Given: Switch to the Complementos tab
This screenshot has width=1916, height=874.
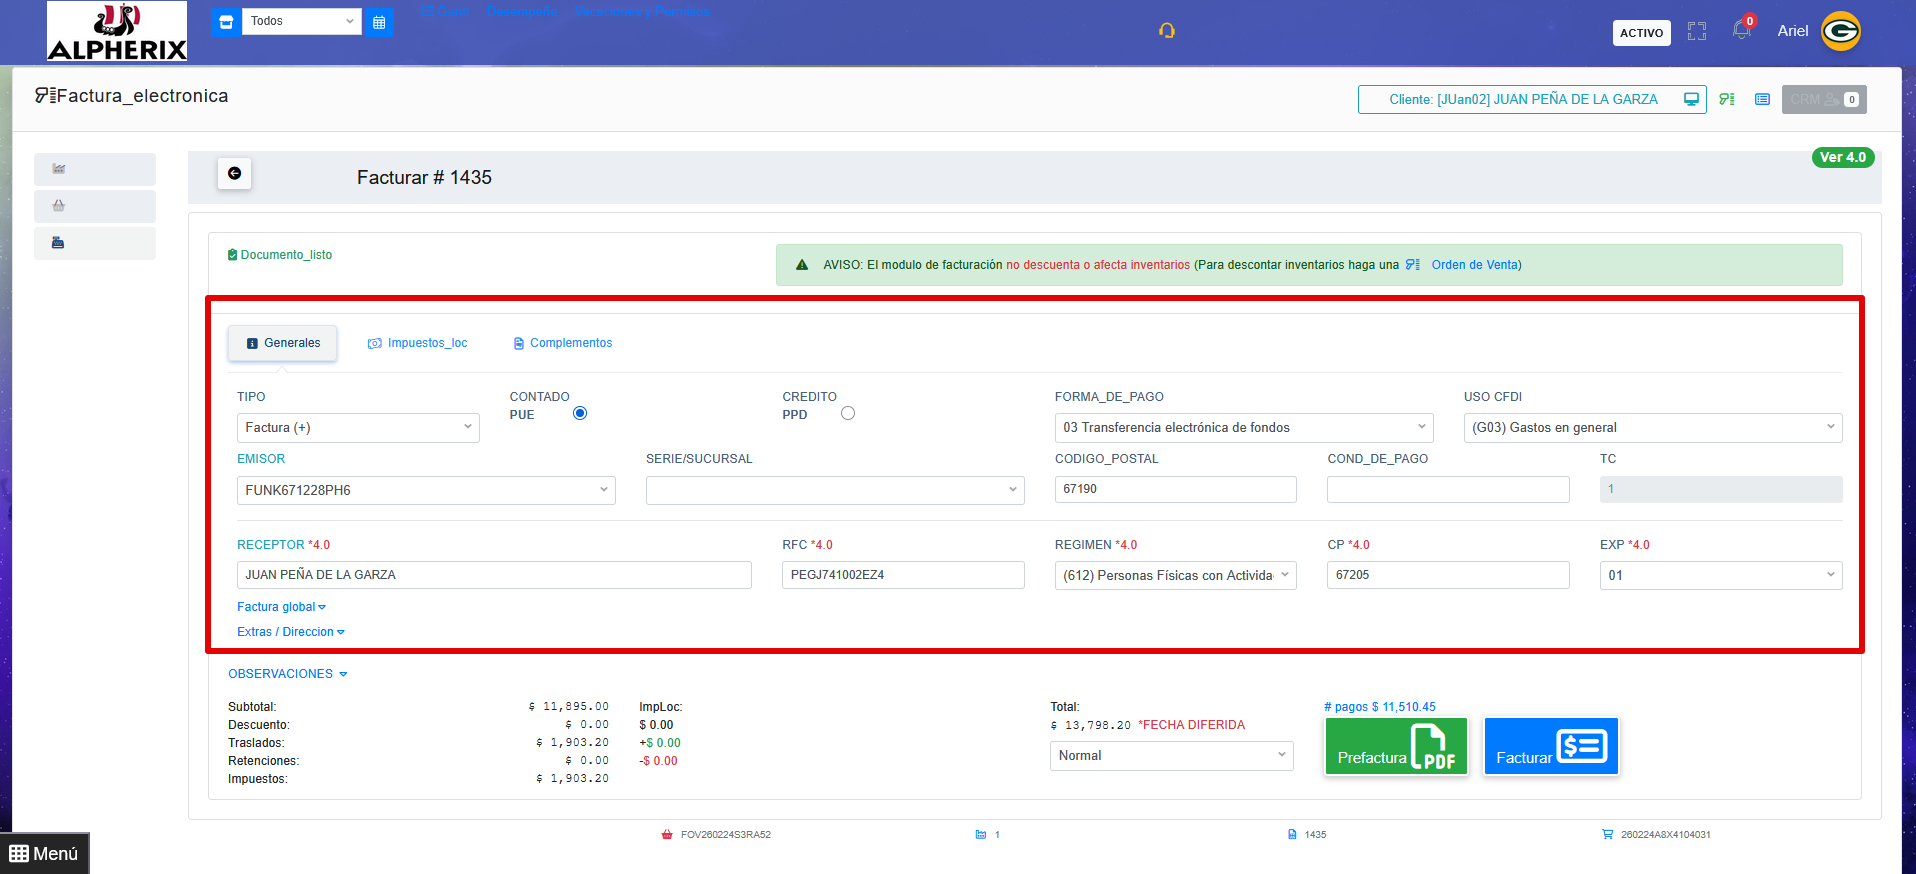Looking at the screenshot, I should [562, 343].
